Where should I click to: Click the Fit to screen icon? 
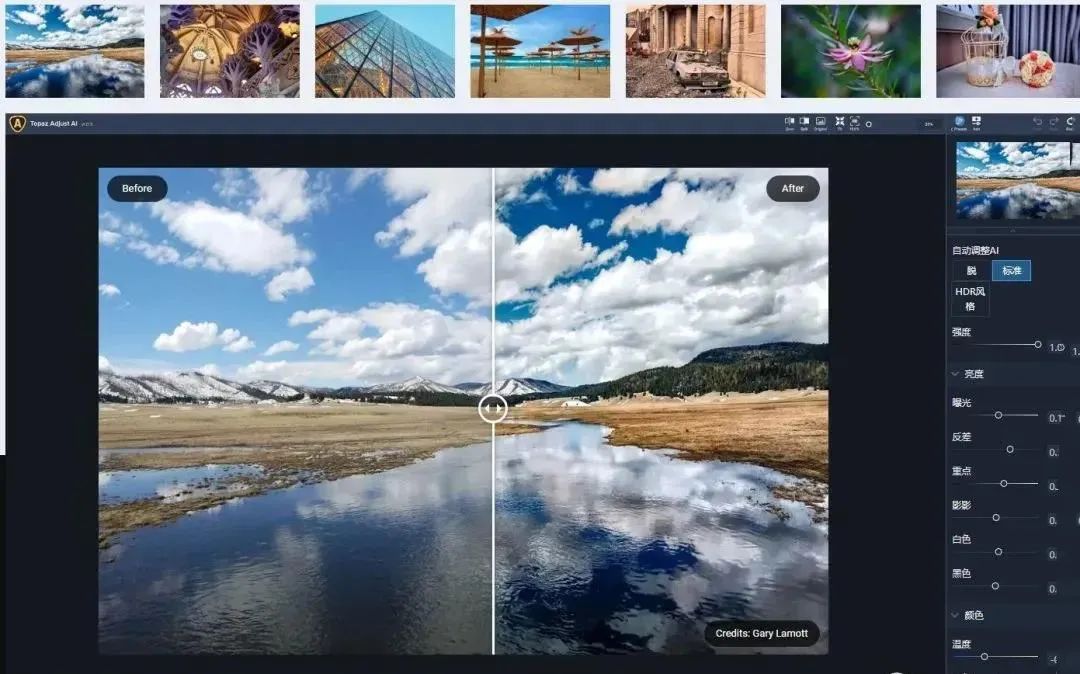coord(839,123)
